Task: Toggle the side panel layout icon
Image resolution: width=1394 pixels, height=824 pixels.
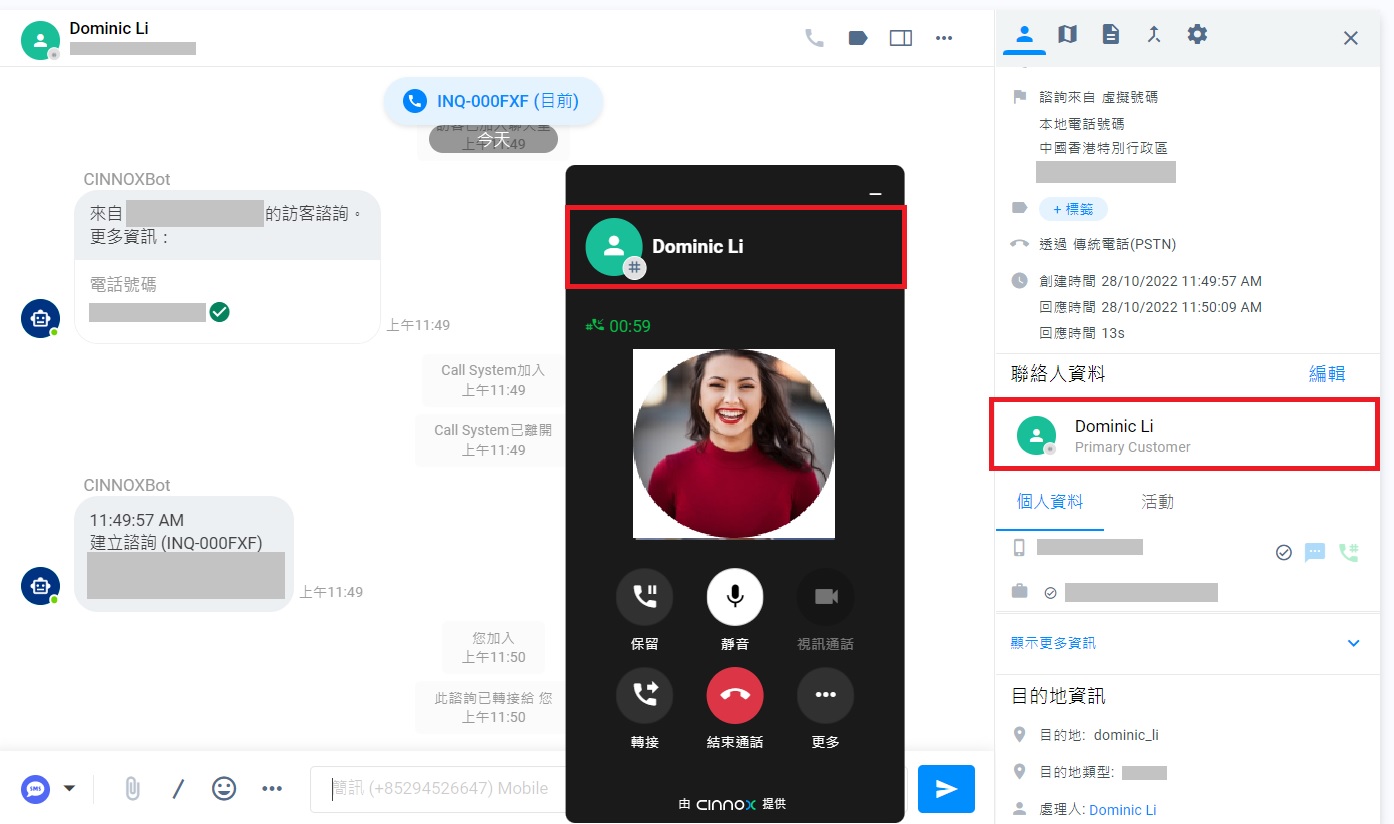Action: (901, 38)
